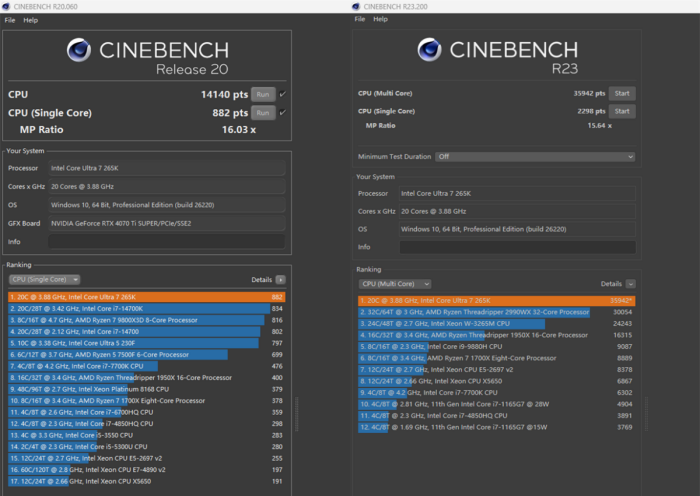Click the Cinebench R23 title bar app icon
The height and width of the screenshot is (496, 700).
click(356, 6)
